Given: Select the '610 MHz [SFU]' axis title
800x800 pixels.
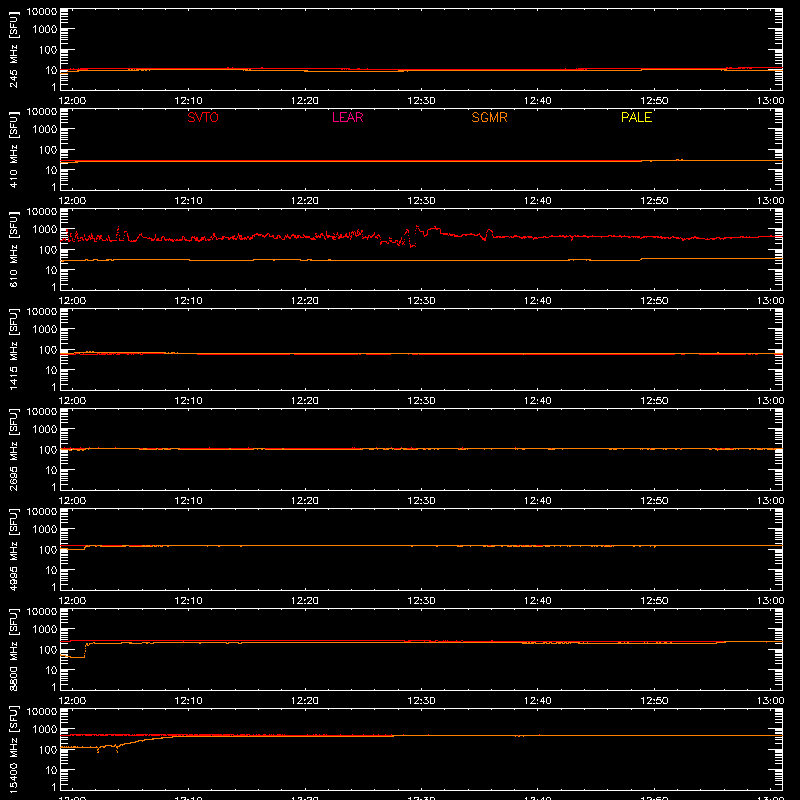Looking at the screenshot, I should (x=14, y=249).
